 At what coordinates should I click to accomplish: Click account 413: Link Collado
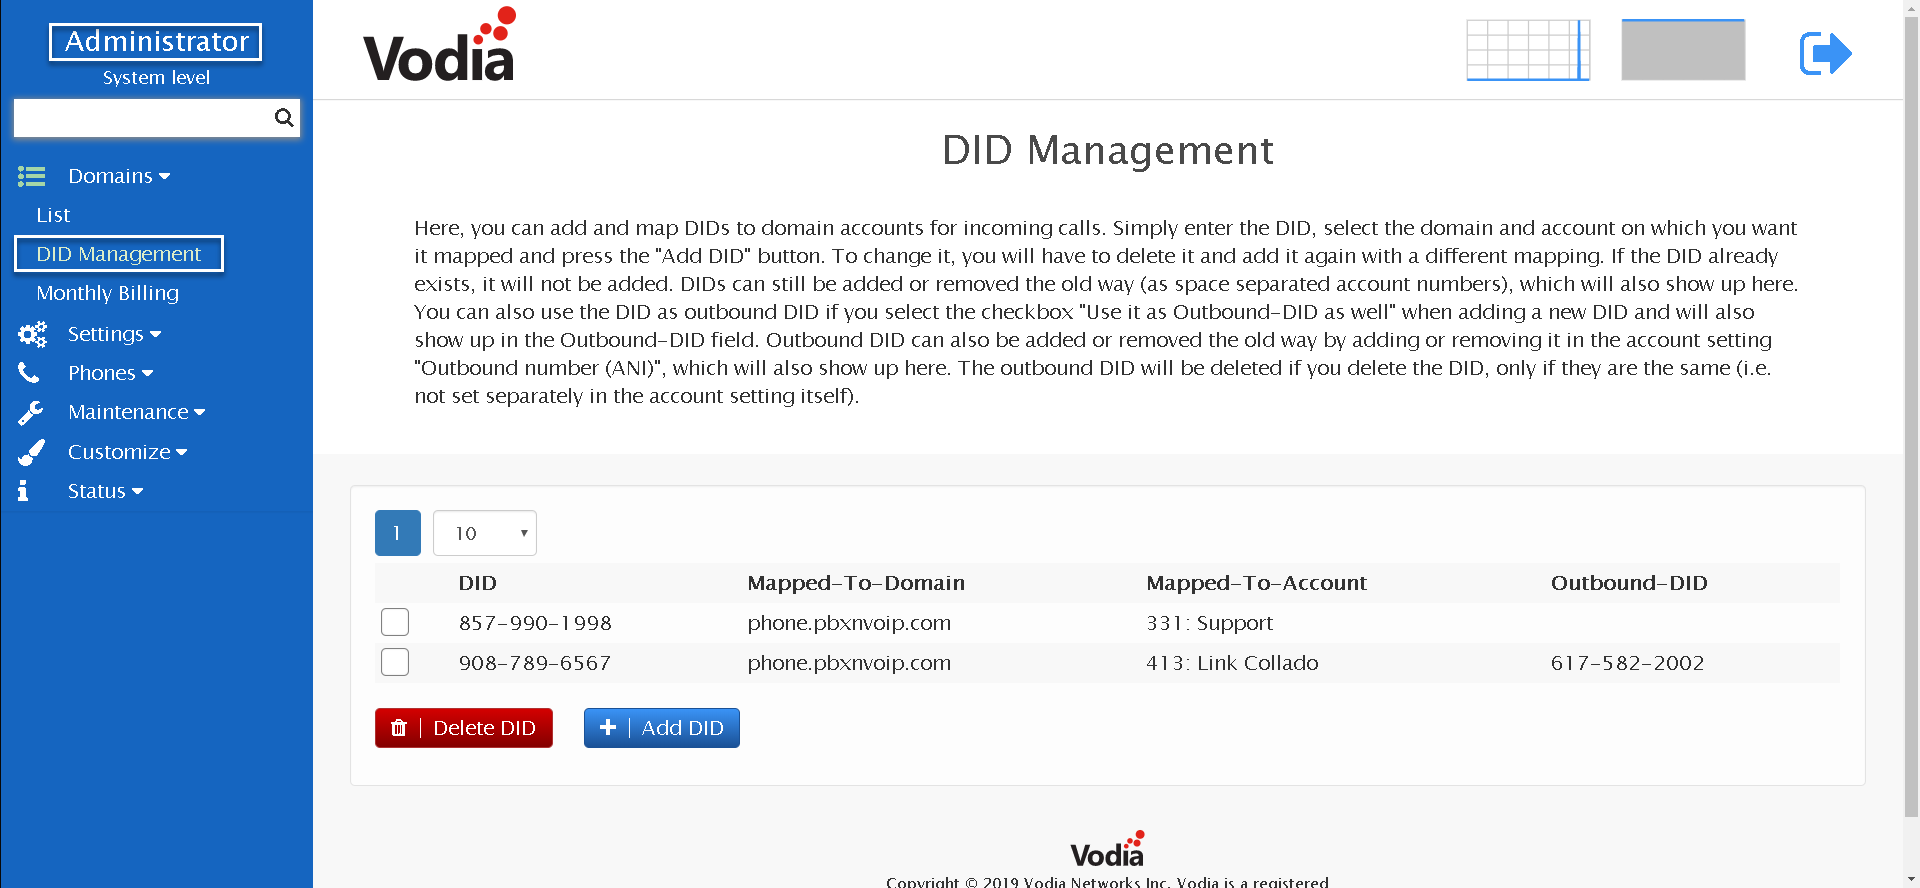coord(1232,663)
